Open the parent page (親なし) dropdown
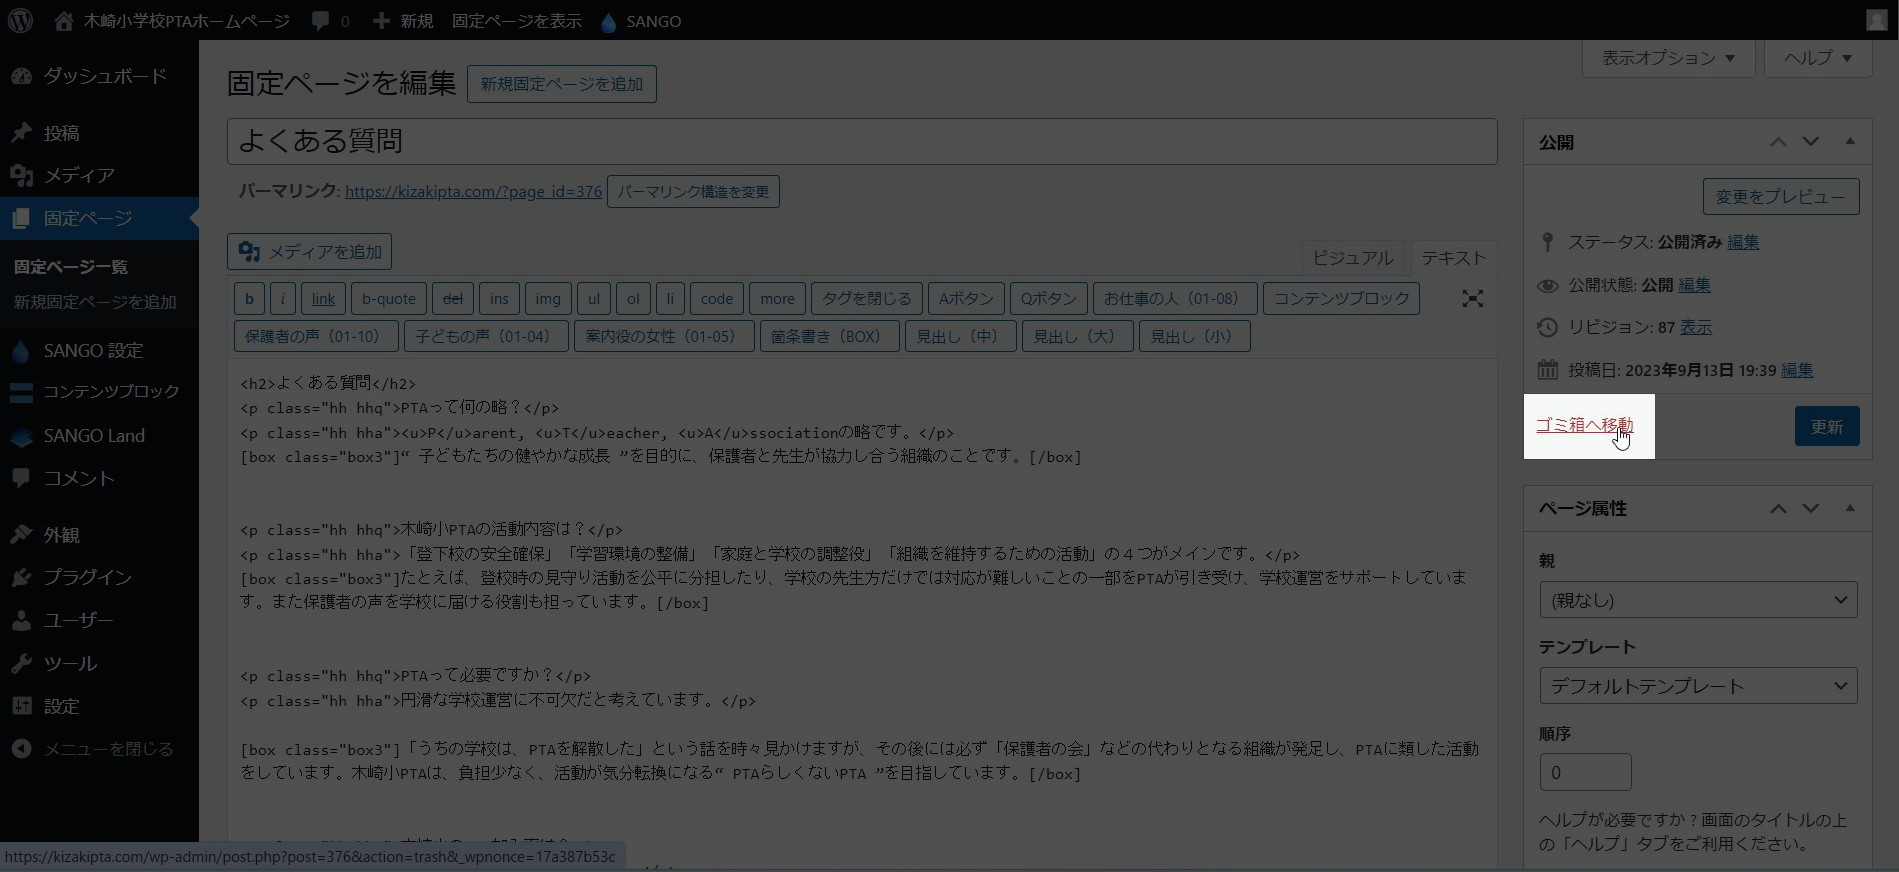The width and height of the screenshot is (1899, 872). pyautogui.click(x=1698, y=600)
